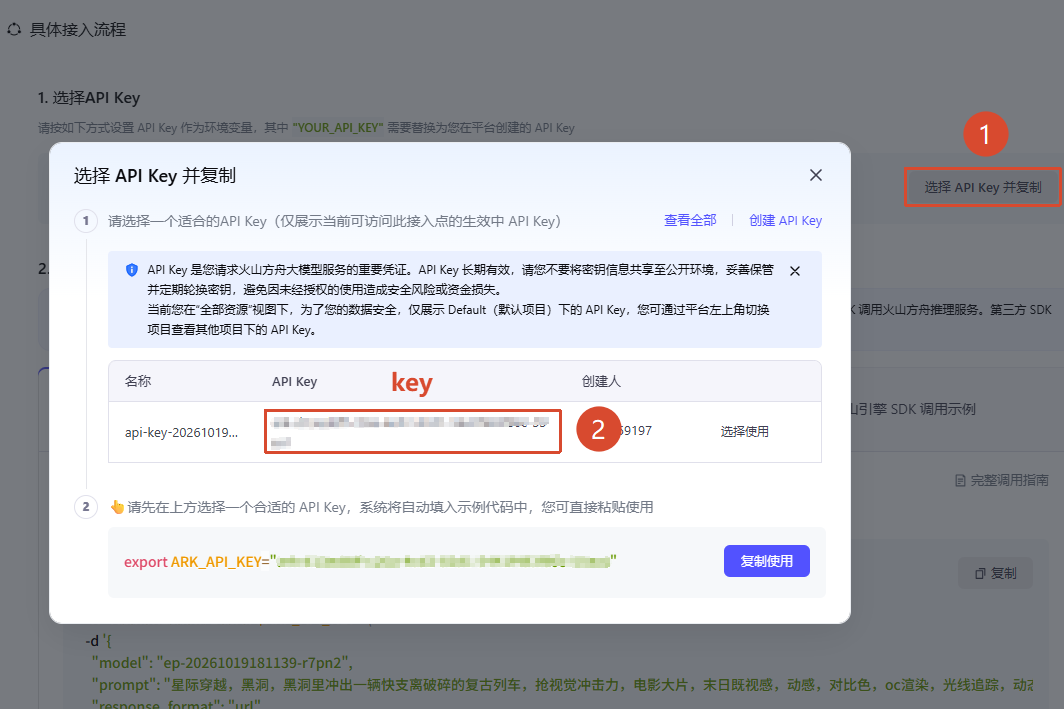Click the icon beside 具体接入流程

(x=14, y=30)
